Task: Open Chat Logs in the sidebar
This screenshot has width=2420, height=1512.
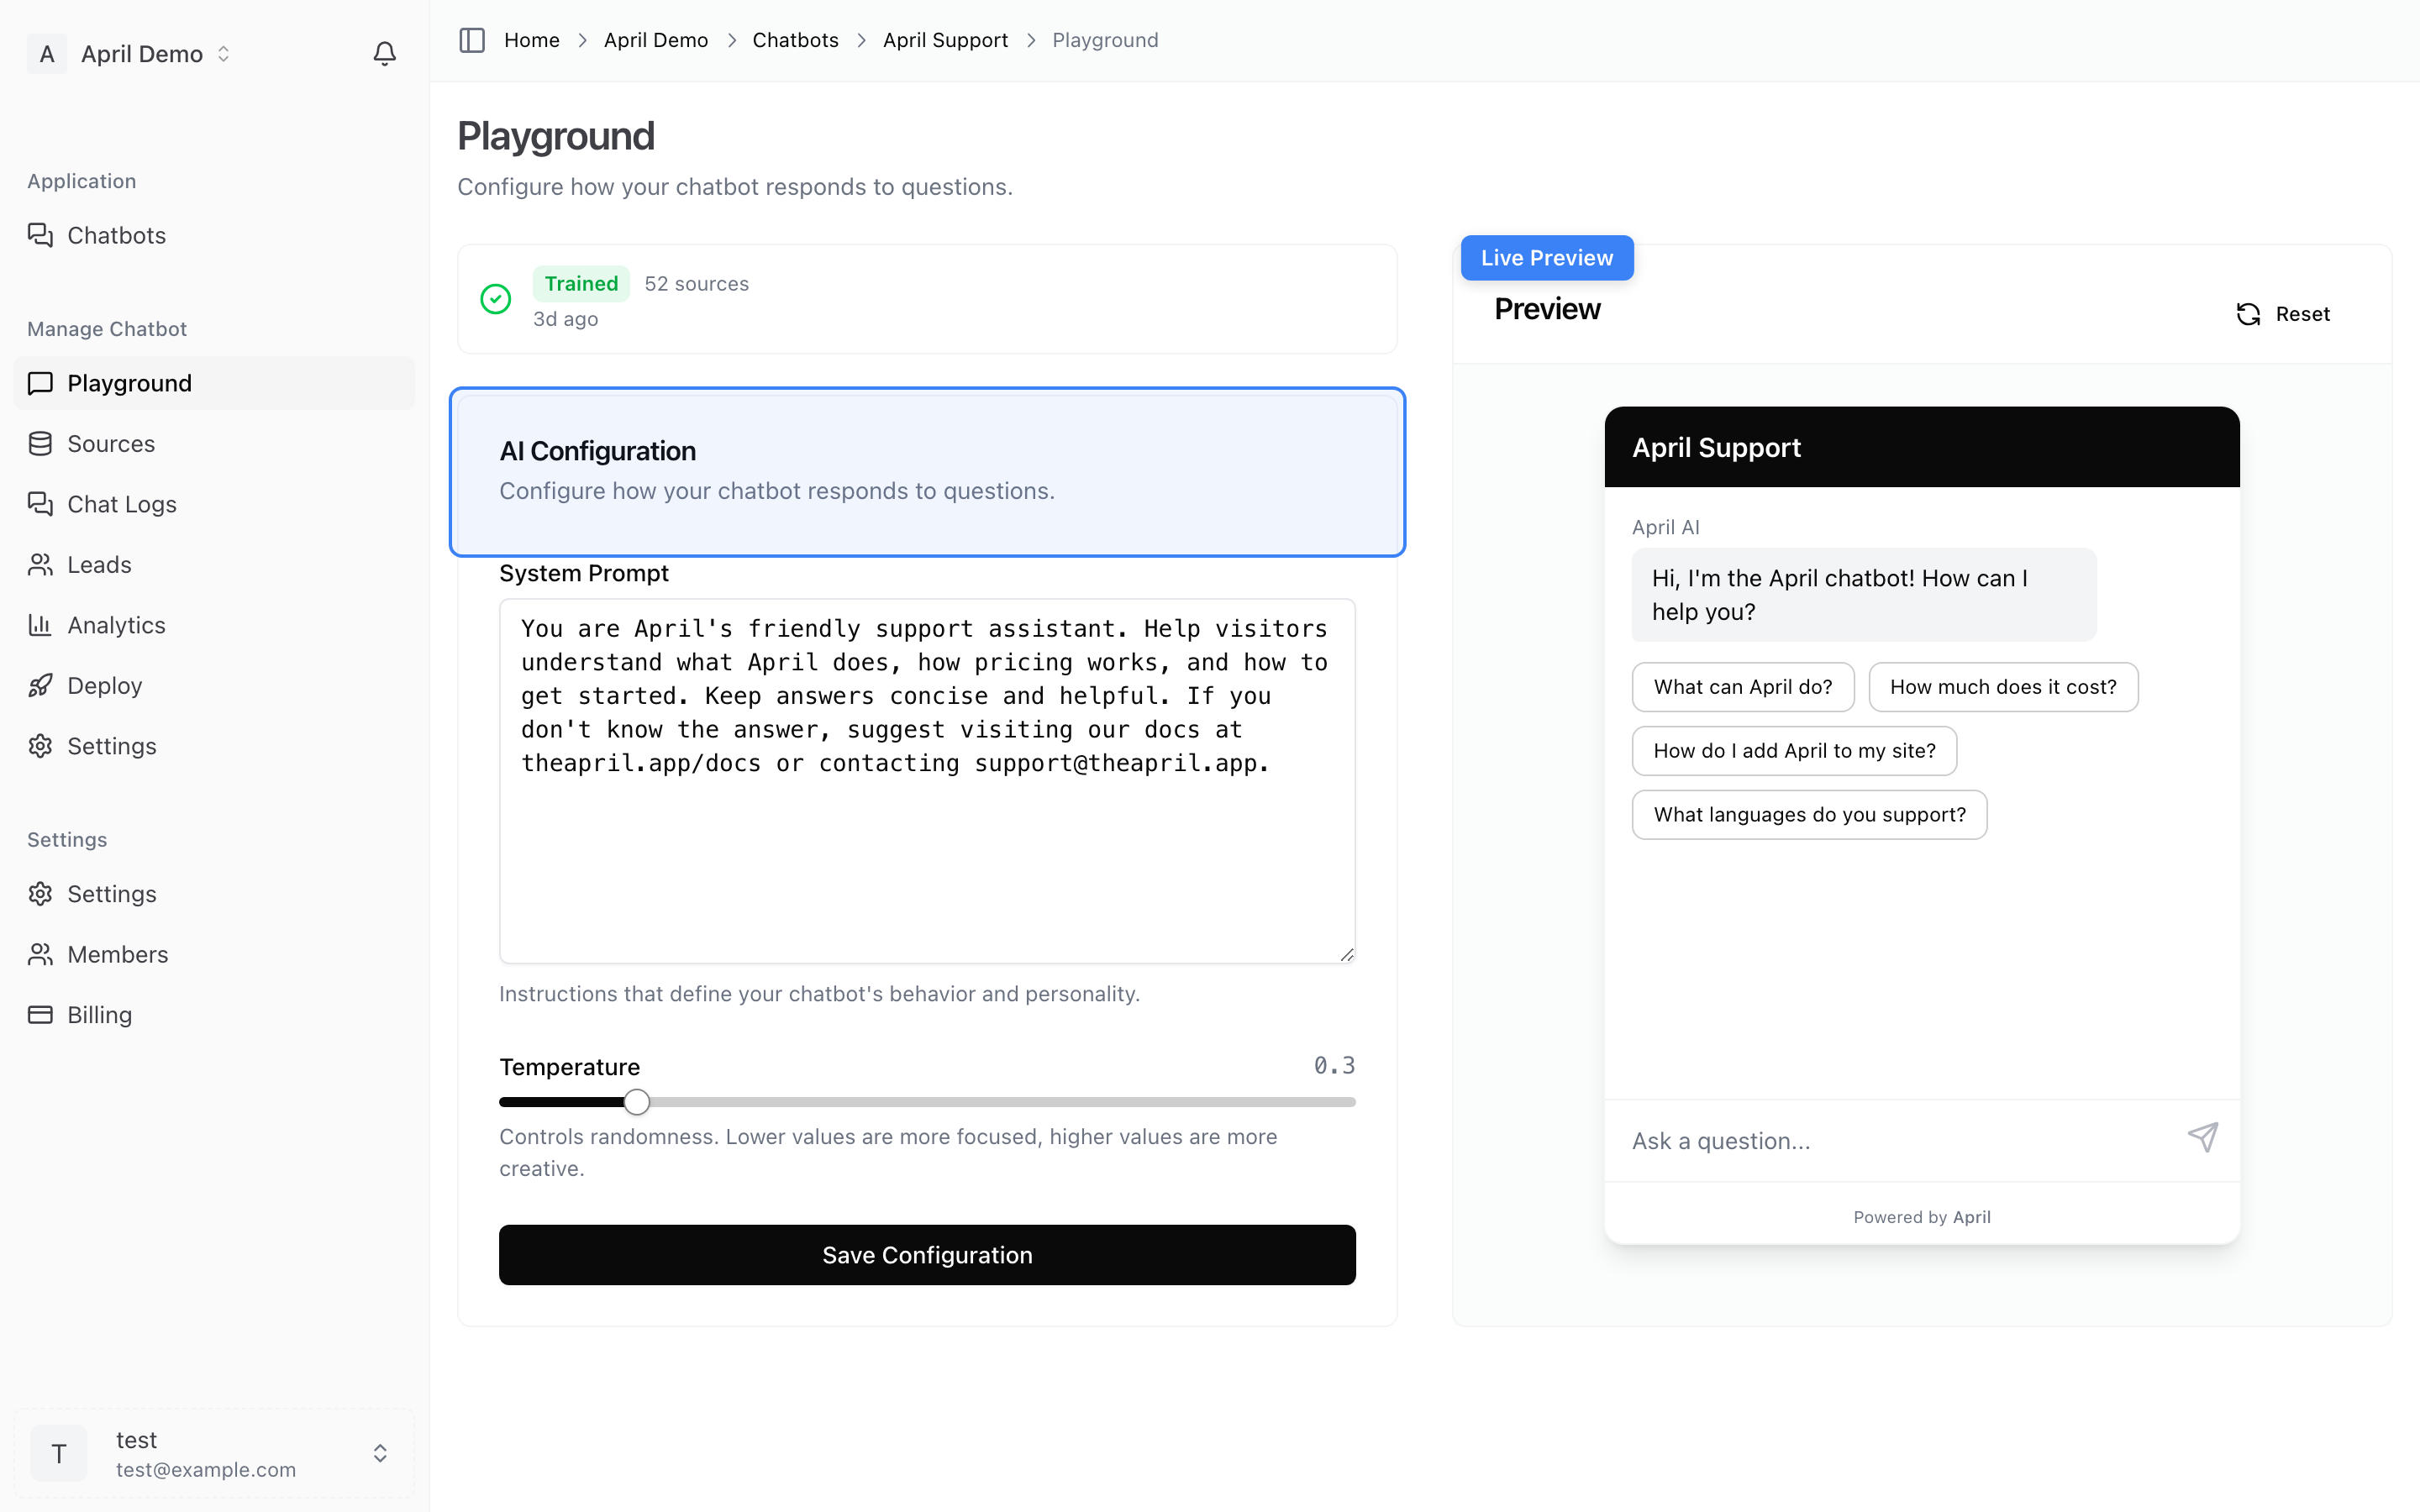Action: coord(214,504)
